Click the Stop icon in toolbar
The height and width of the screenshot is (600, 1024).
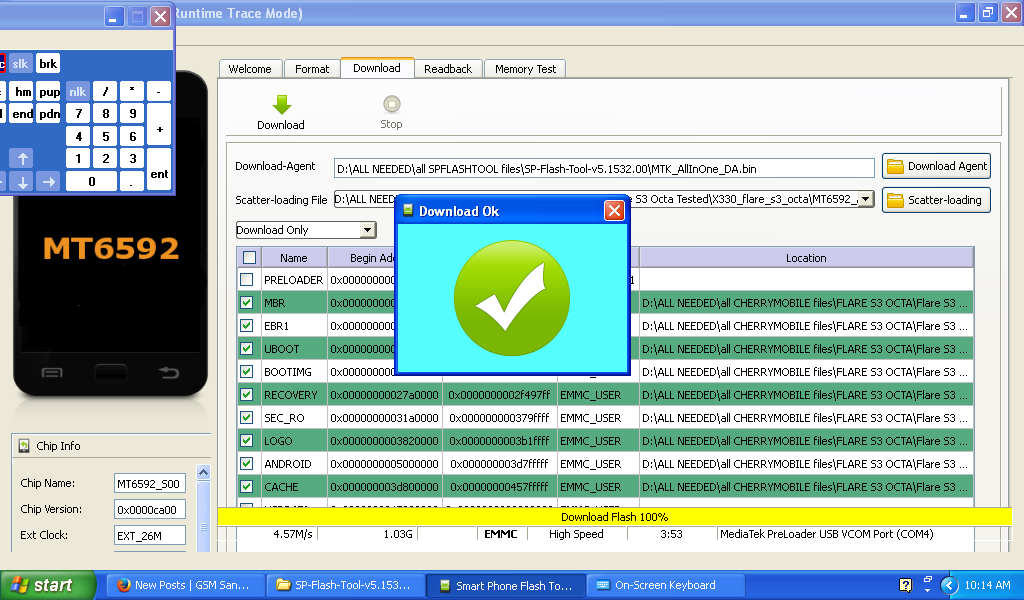pos(391,105)
